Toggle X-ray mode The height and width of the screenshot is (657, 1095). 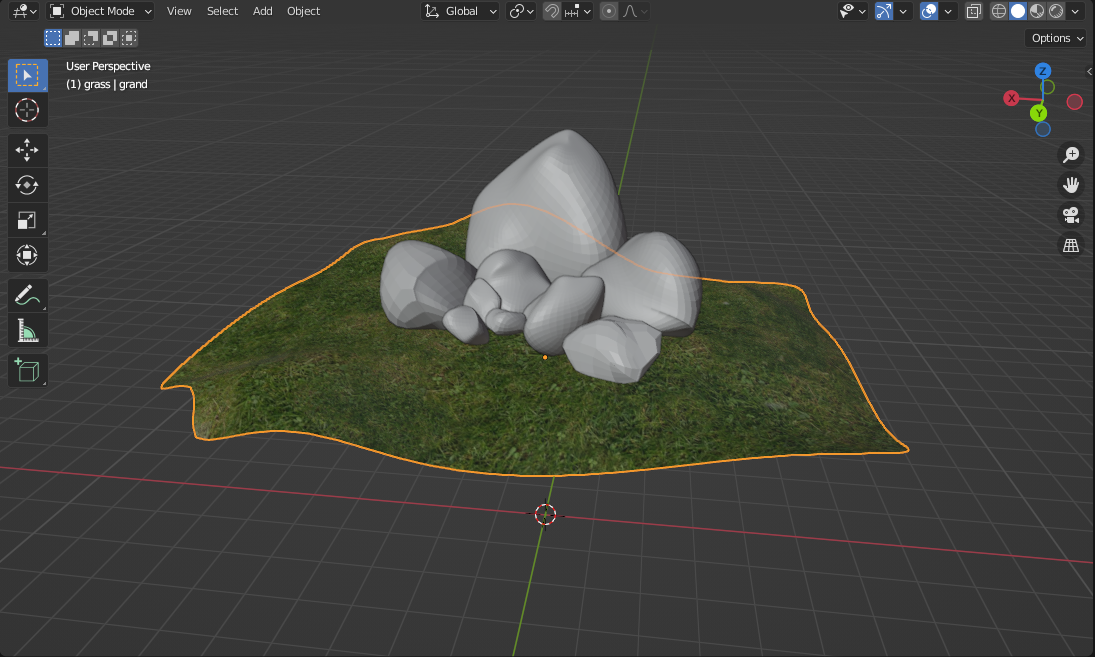click(973, 11)
